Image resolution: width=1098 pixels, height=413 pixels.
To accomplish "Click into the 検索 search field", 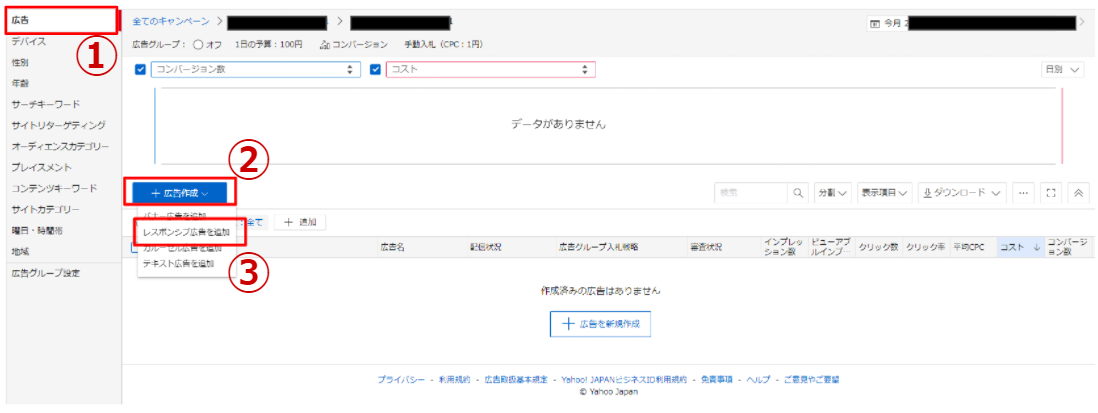I will tap(752, 192).
